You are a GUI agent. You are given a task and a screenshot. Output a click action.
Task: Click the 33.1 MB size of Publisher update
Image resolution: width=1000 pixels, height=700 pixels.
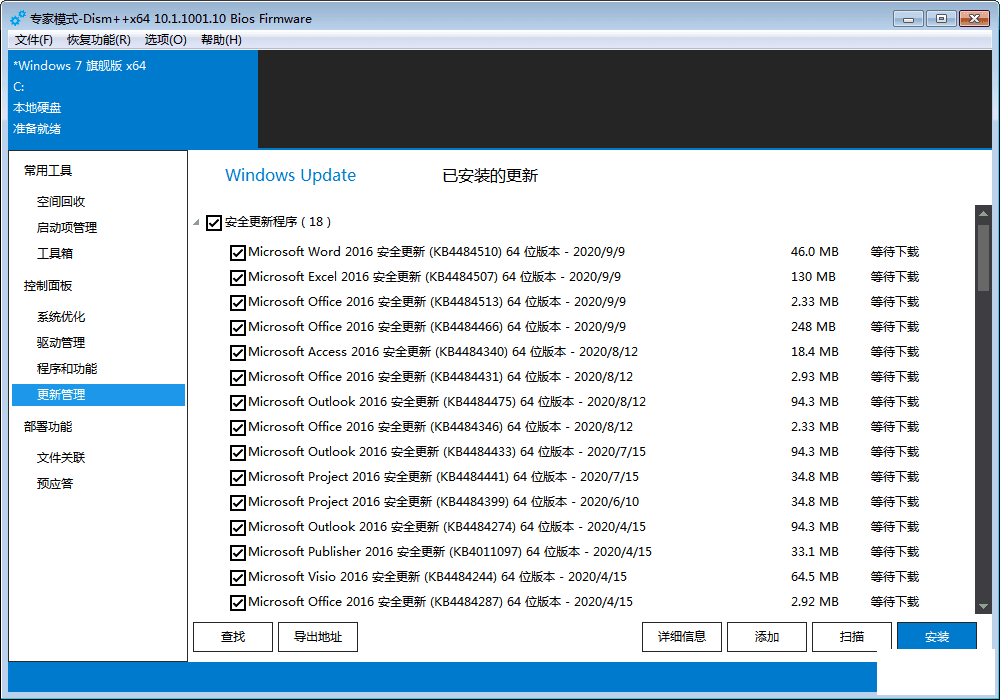coord(814,551)
